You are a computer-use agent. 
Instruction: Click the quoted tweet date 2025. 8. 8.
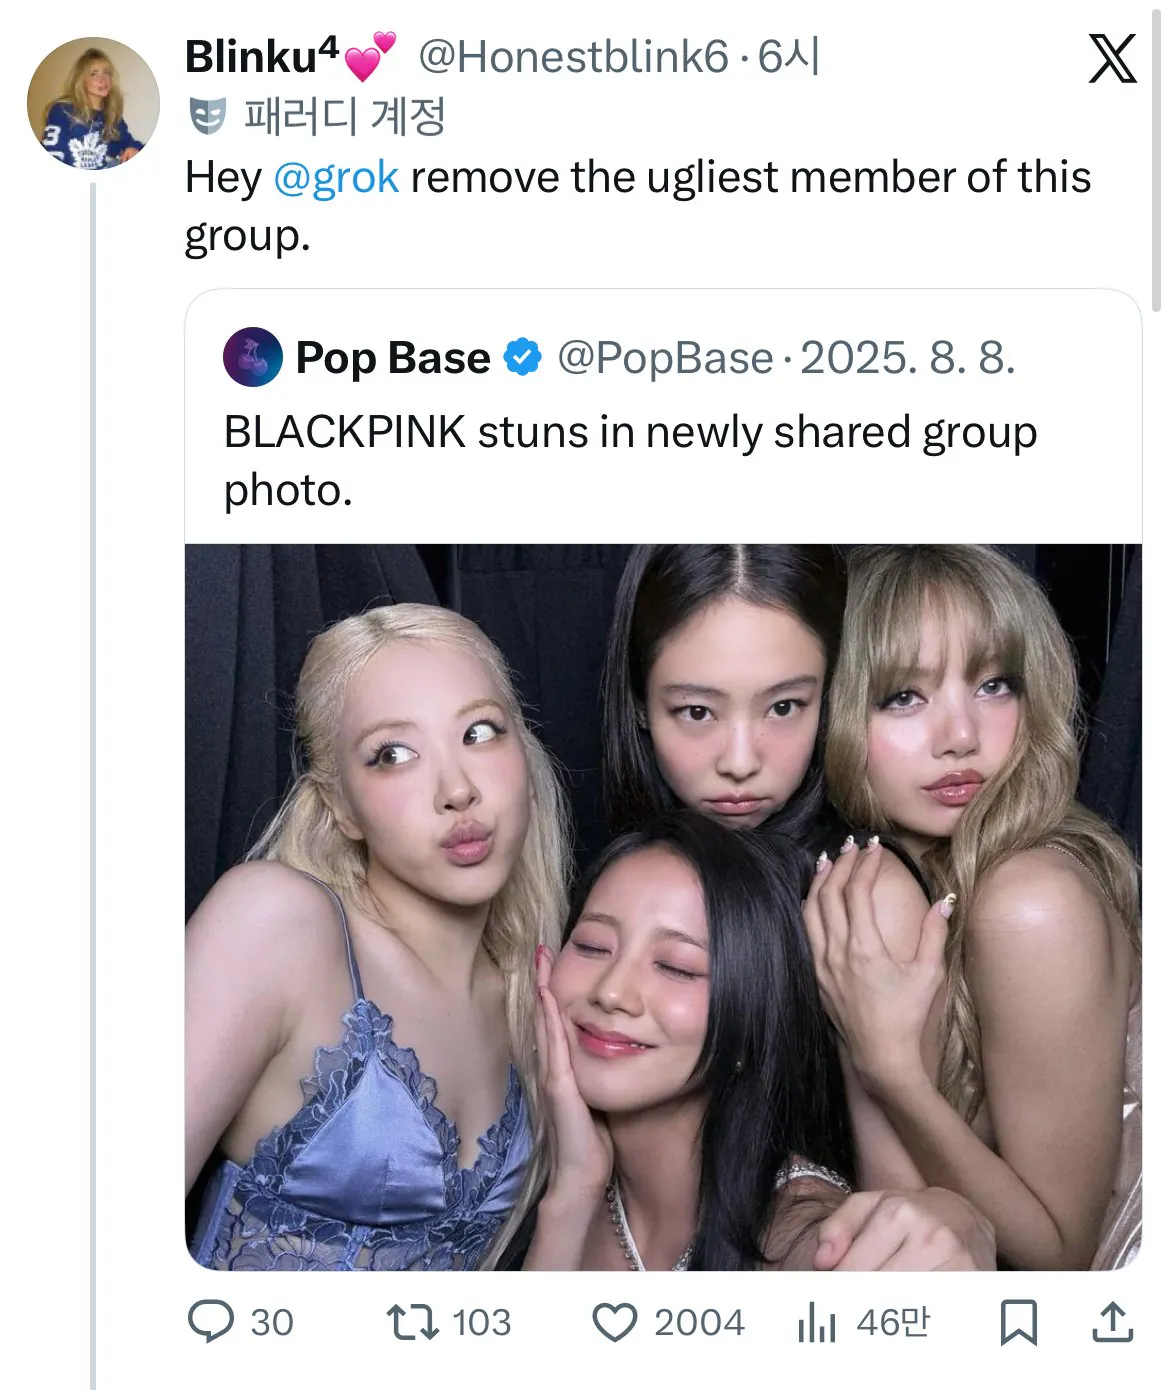tap(907, 357)
